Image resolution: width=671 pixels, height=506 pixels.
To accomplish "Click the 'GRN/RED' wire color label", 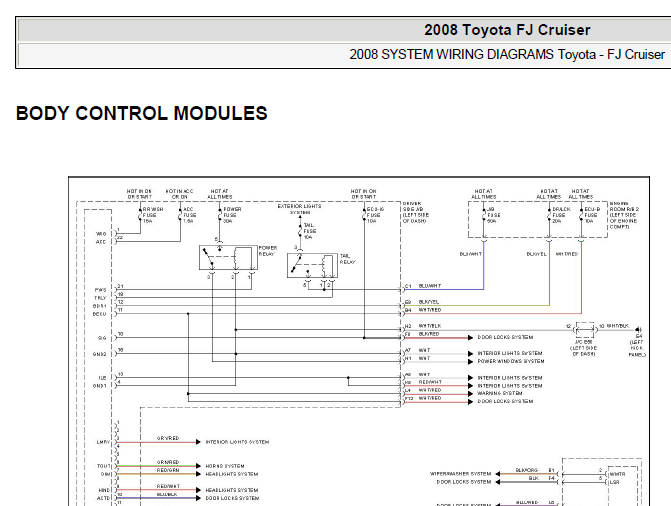I will click(x=168, y=462).
